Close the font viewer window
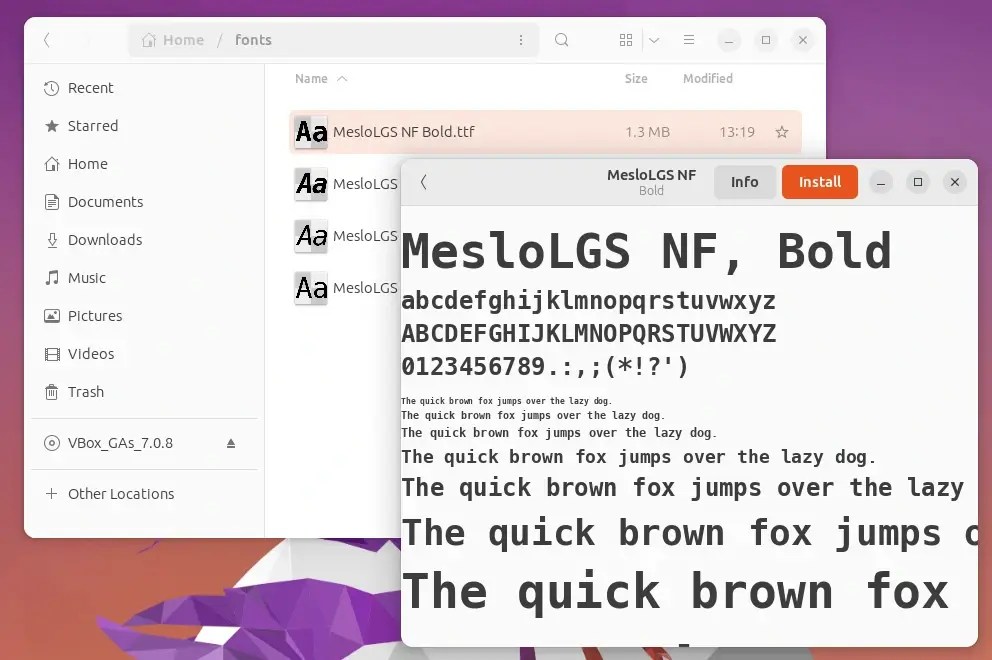 click(x=955, y=182)
